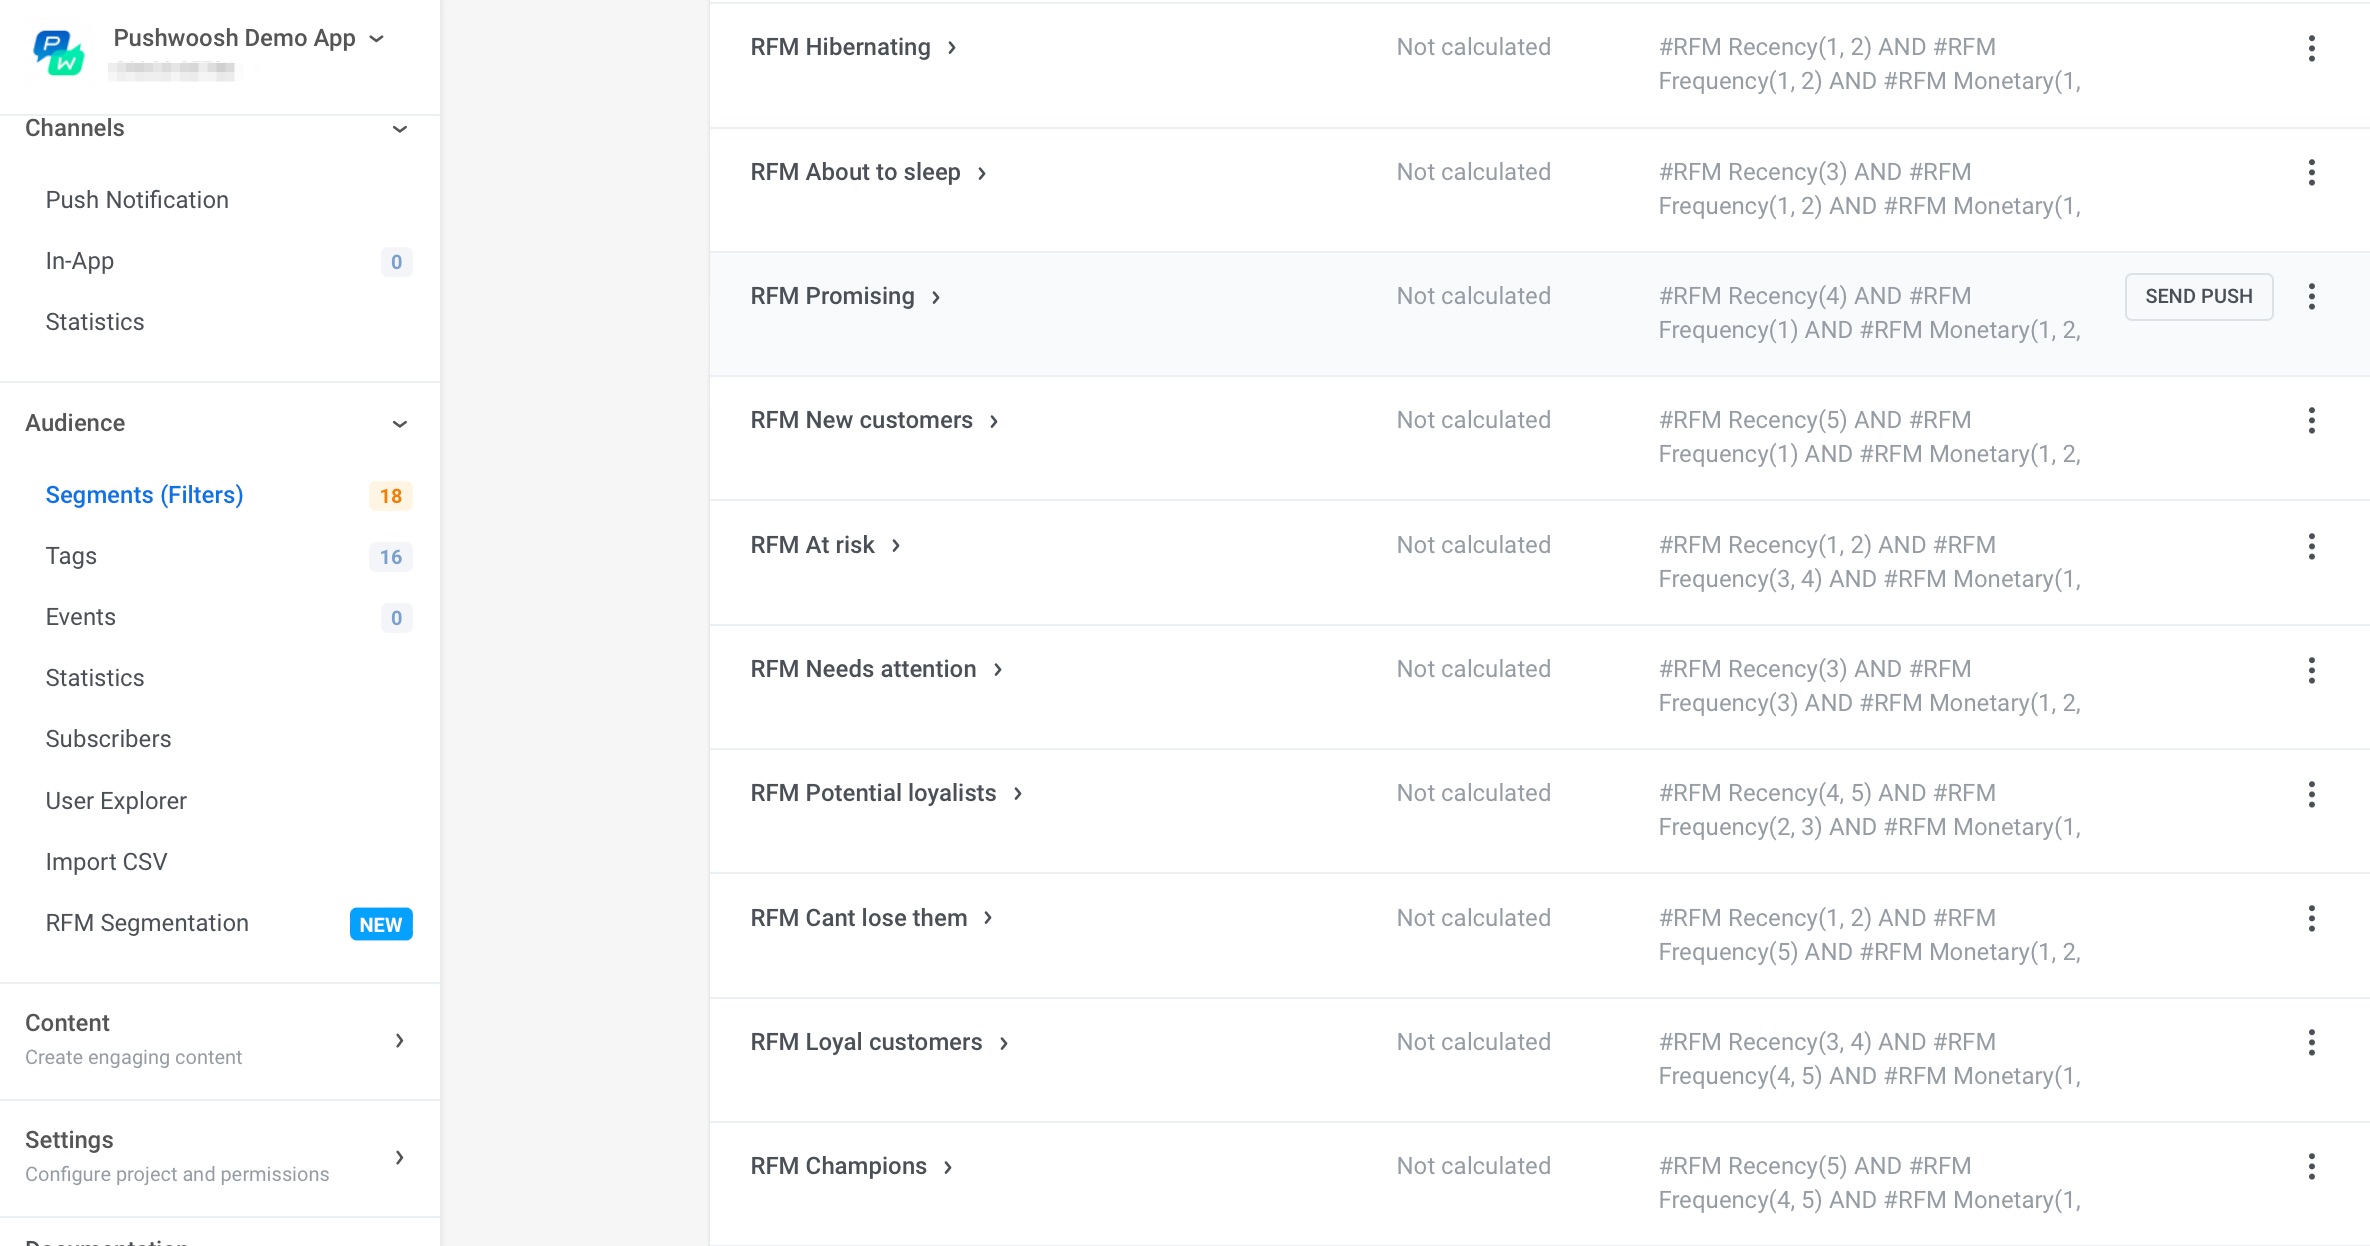This screenshot has width=2370, height=1246.
Task: Open three-dot menu for RFM Hibernating
Action: (x=2311, y=48)
